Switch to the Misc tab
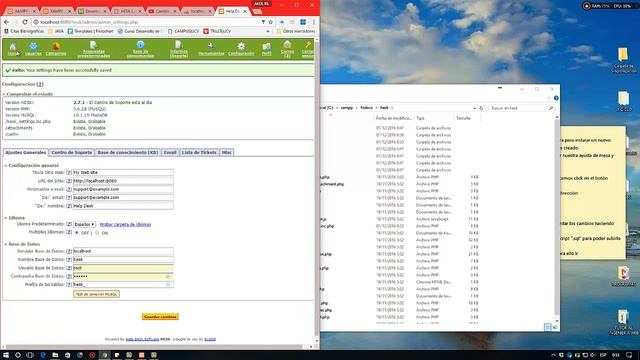 (x=227, y=152)
